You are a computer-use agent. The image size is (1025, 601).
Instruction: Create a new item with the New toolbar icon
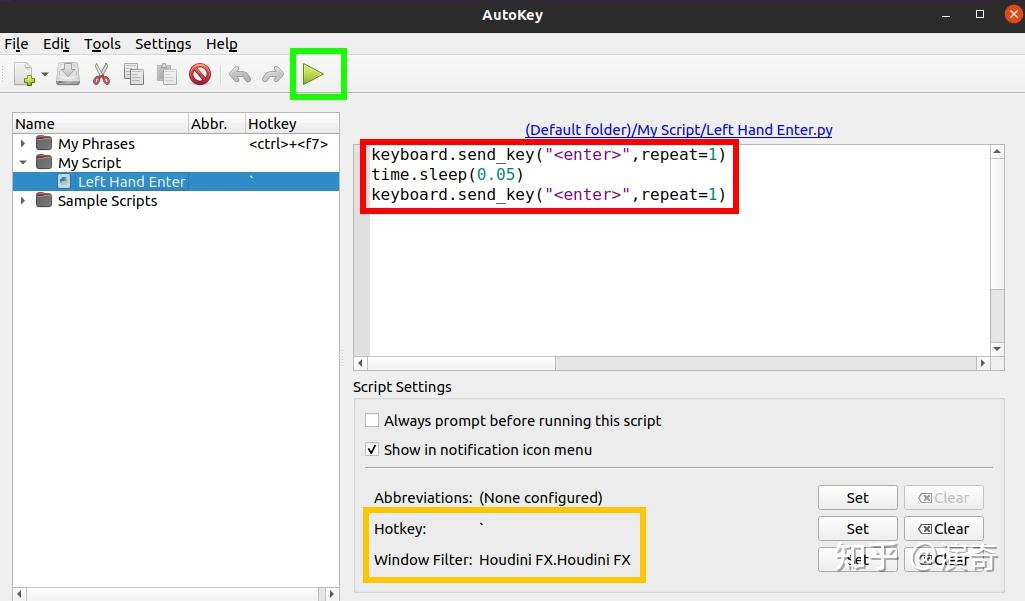pos(22,73)
